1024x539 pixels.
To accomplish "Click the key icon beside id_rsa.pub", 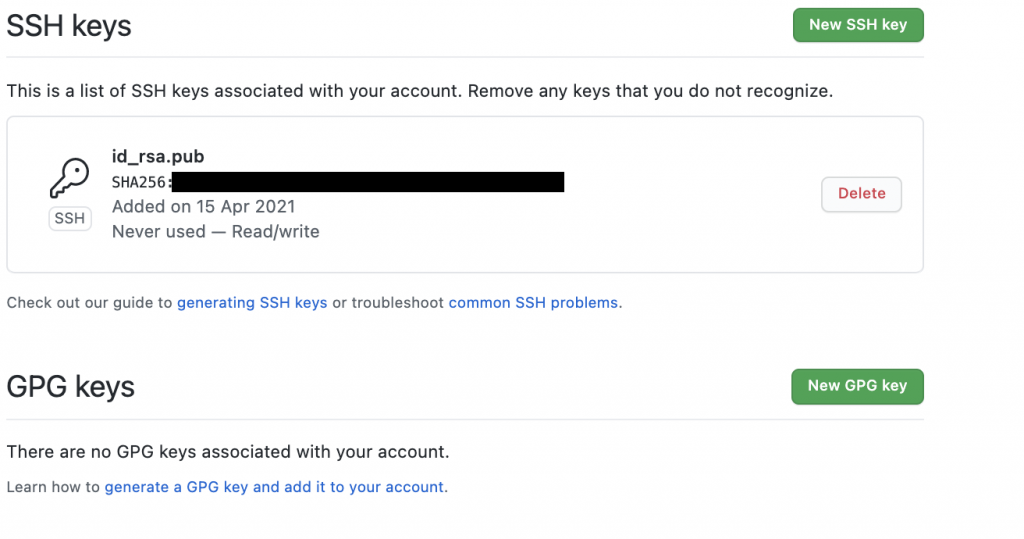I will pyautogui.click(x=69, y=178).
